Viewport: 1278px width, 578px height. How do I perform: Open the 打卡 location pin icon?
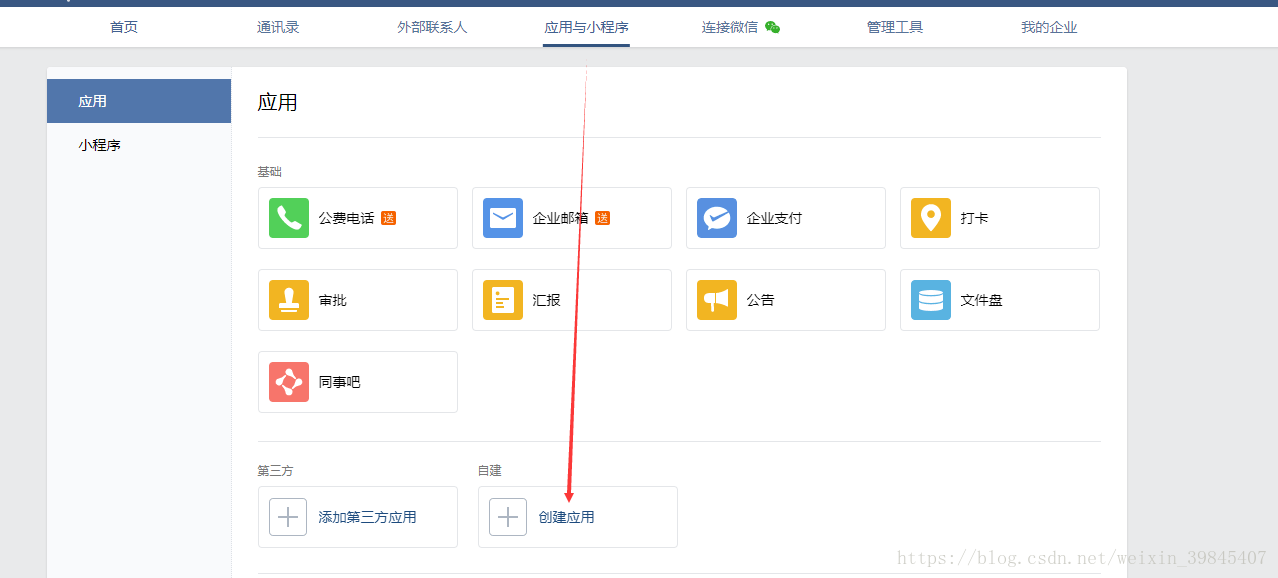coord(931,218)
